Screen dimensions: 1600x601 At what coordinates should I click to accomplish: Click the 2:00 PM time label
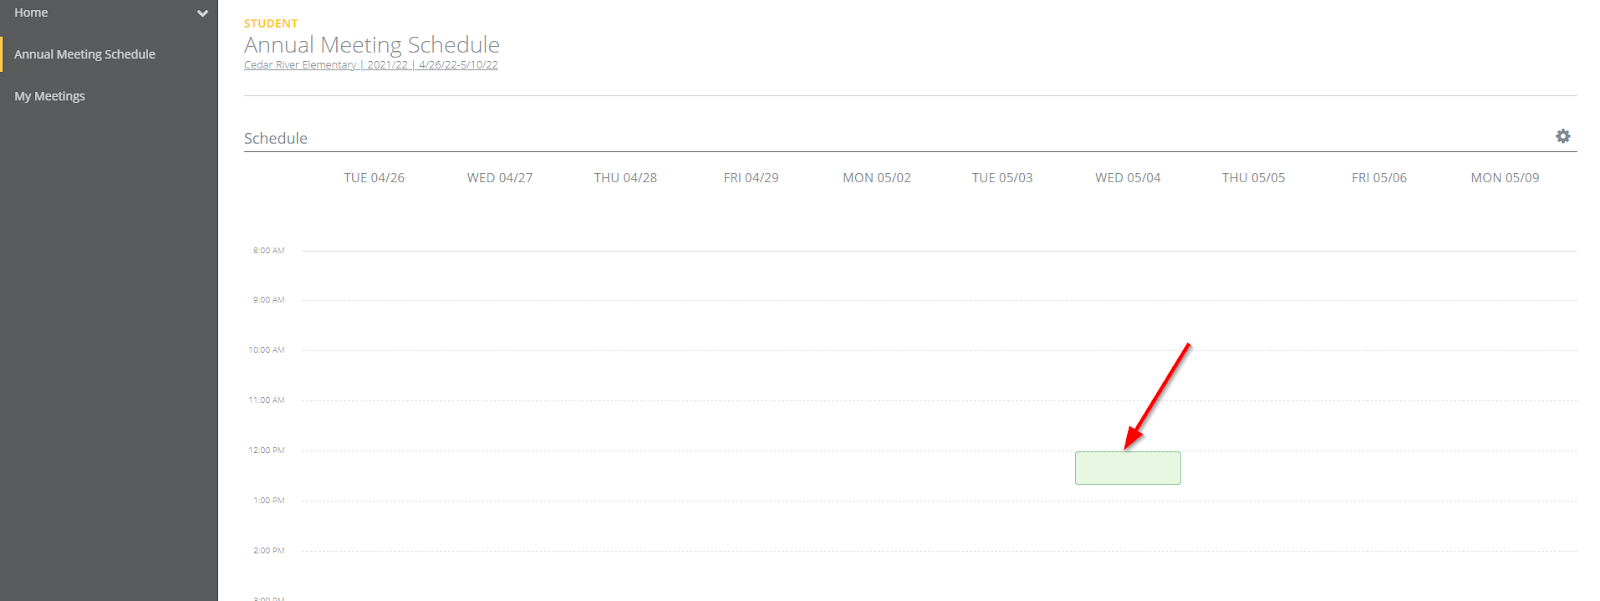[x=268, y=550]
